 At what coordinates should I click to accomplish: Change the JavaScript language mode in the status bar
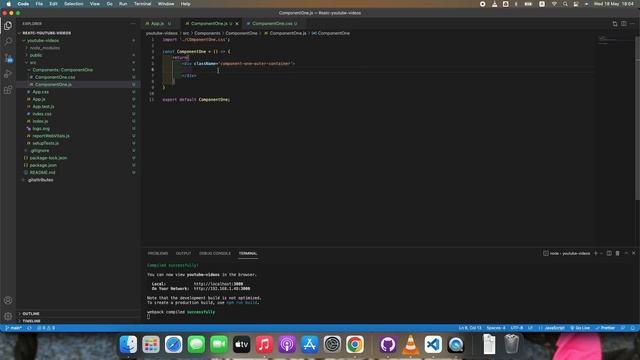pyautogui.click(x=555, y=328)
